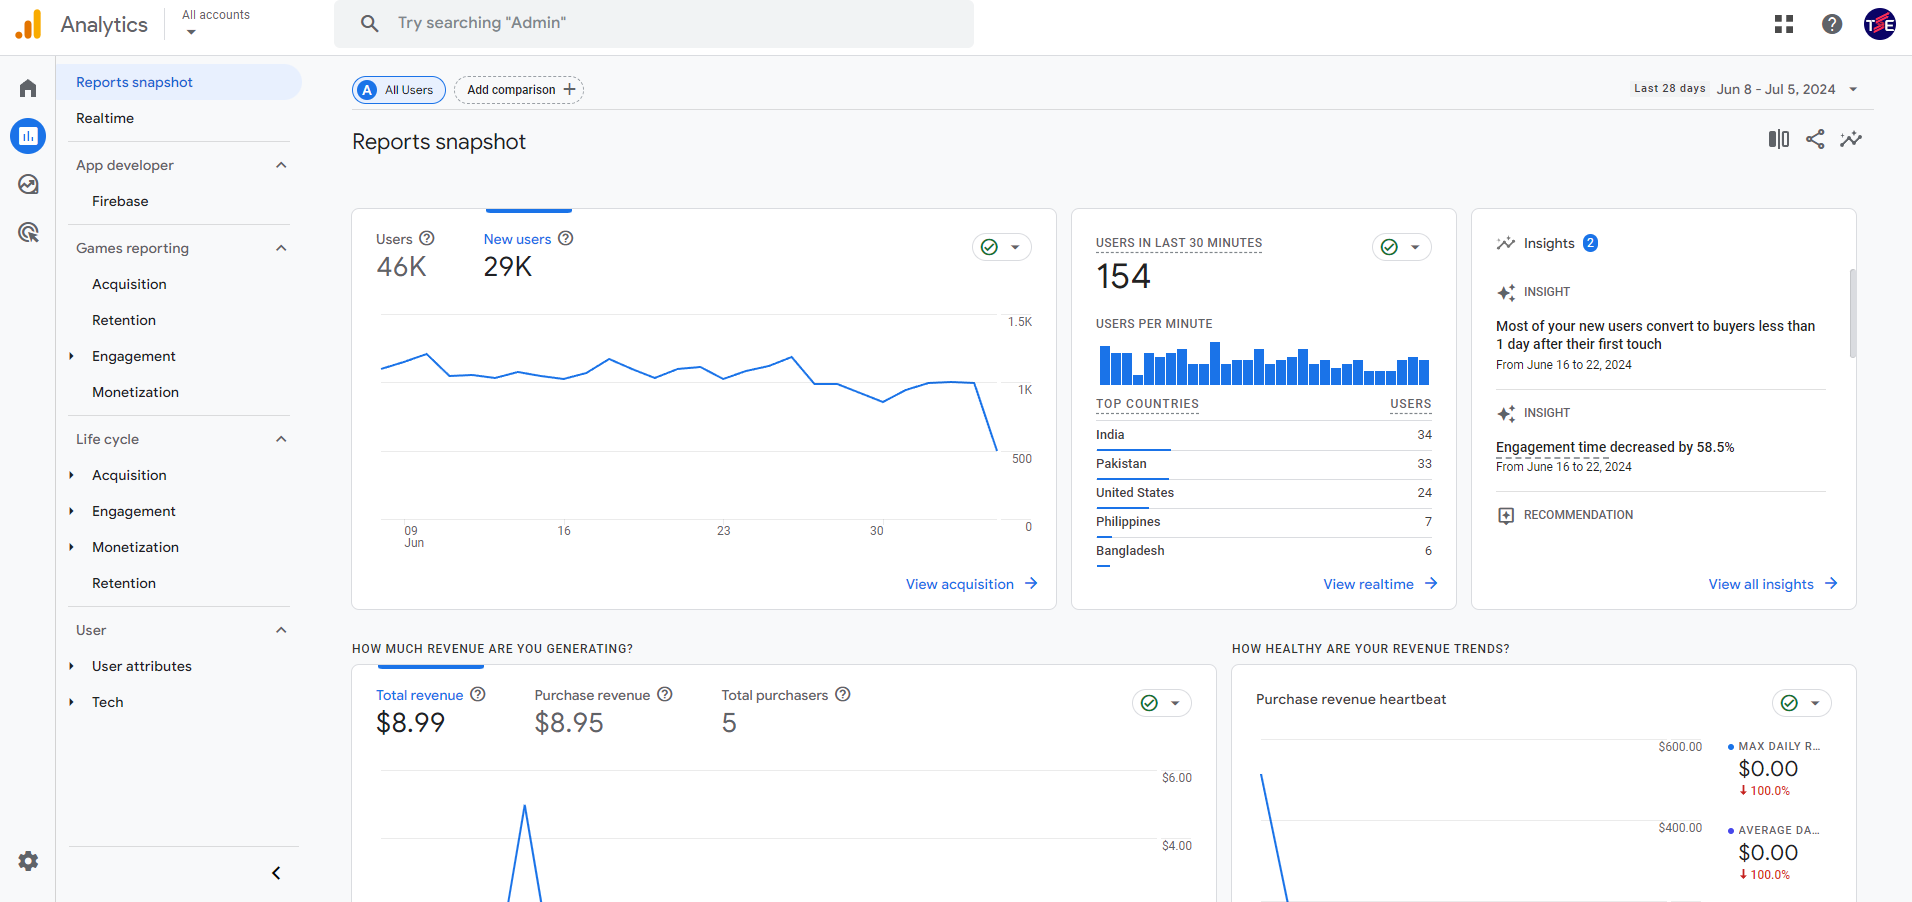1912x902 pixels.
Task: Click help icon next to New users
Action: pyautogui.click(x=565, y=238)
